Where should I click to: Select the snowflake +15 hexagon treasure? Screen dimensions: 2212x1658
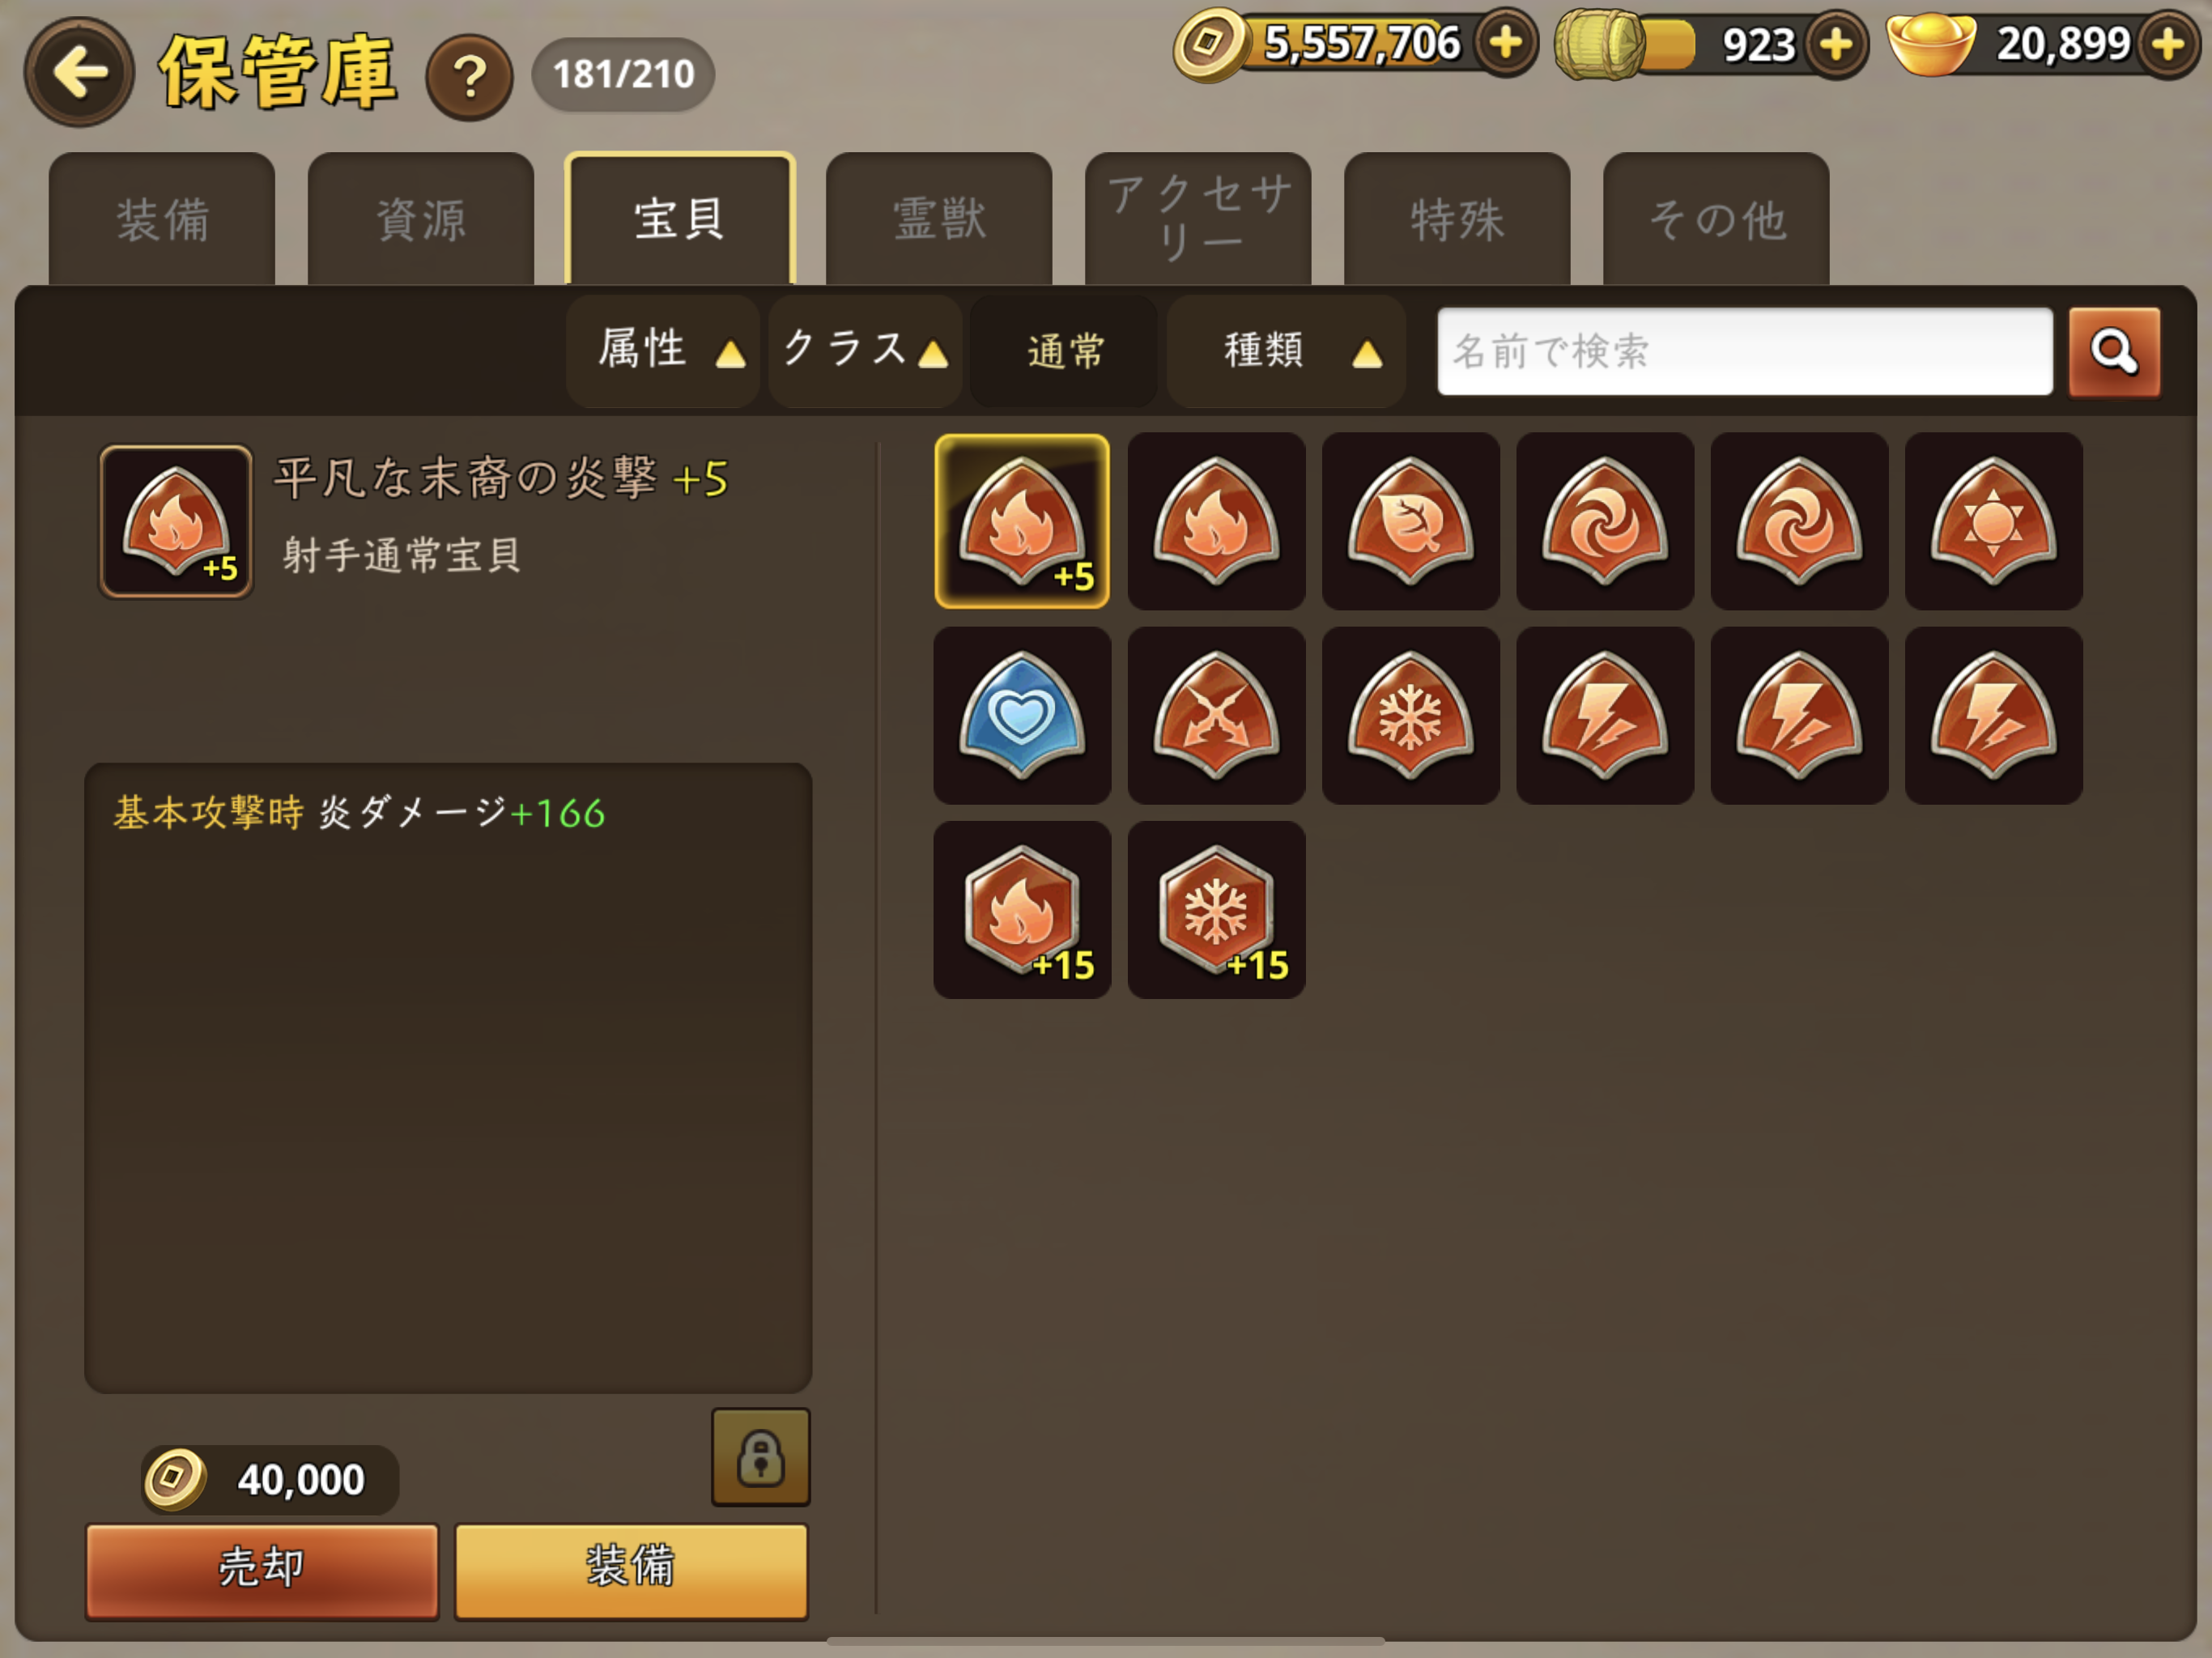tap(1216, 910)
